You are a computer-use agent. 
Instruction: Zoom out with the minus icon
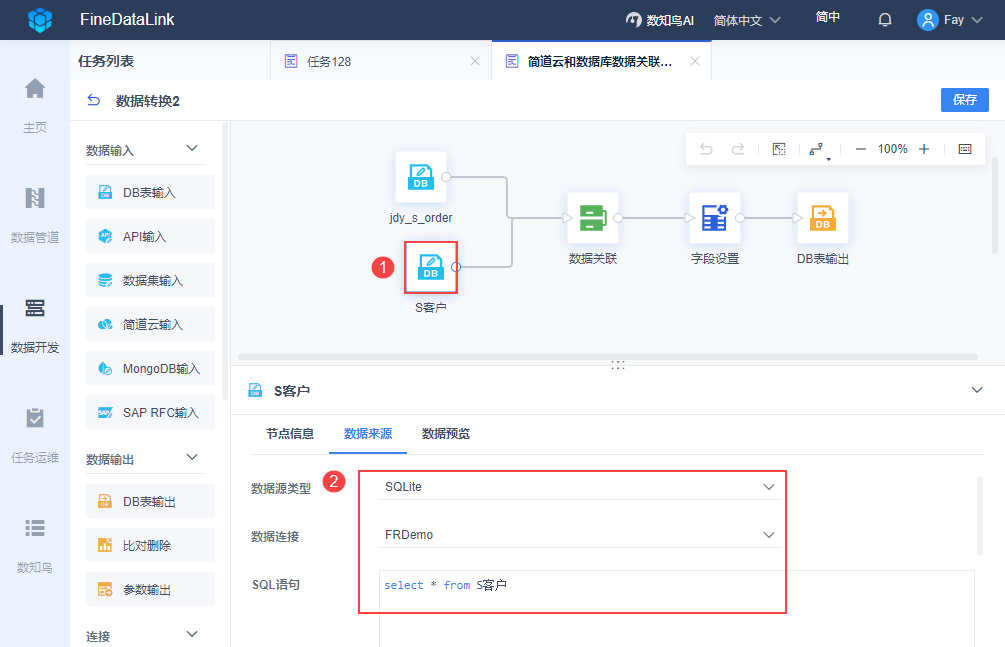[x=861, y=149]
